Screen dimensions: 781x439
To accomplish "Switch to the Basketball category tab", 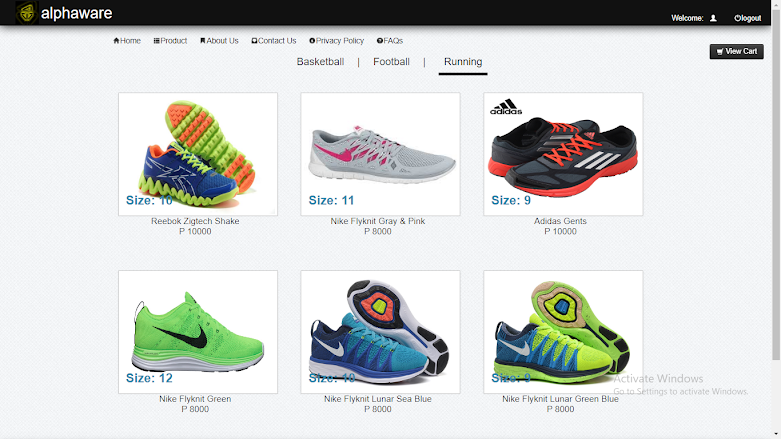I will point(320,62).
